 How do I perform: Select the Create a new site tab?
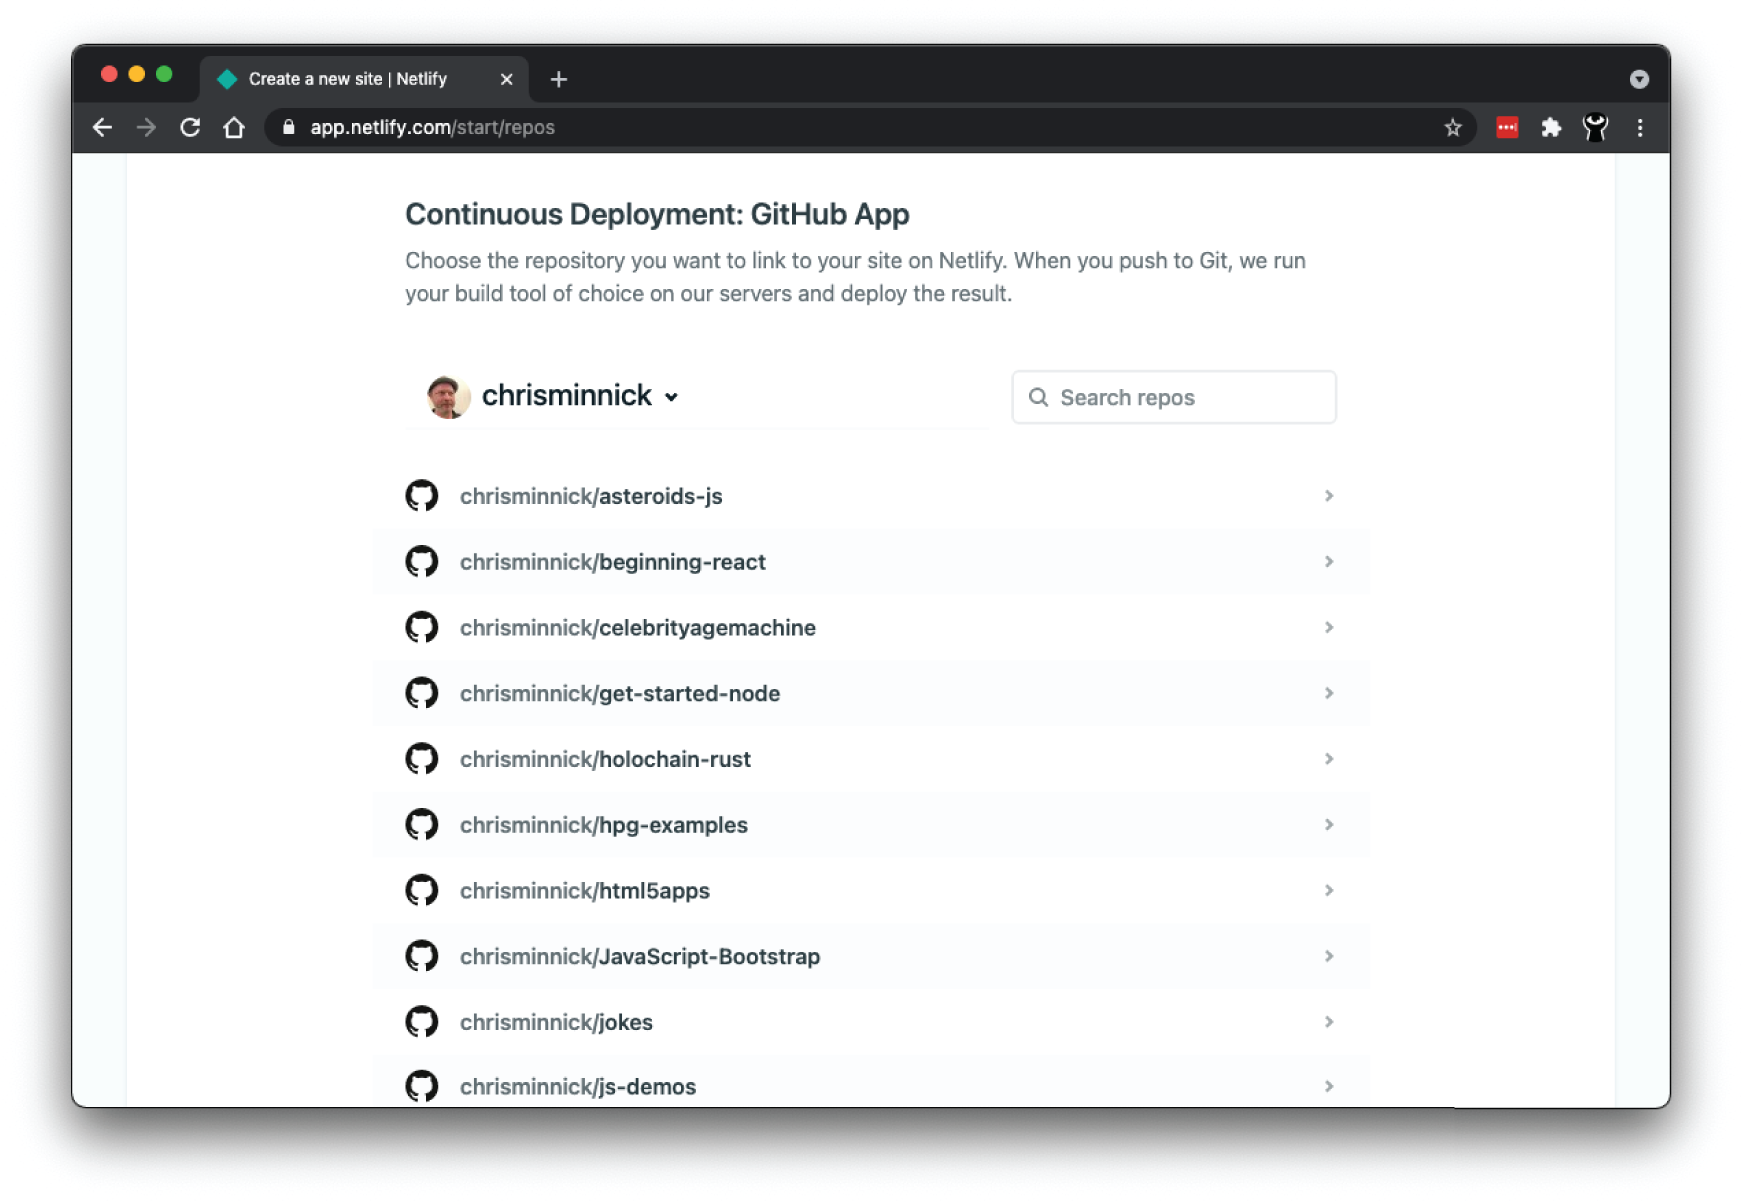pos(348,79)
